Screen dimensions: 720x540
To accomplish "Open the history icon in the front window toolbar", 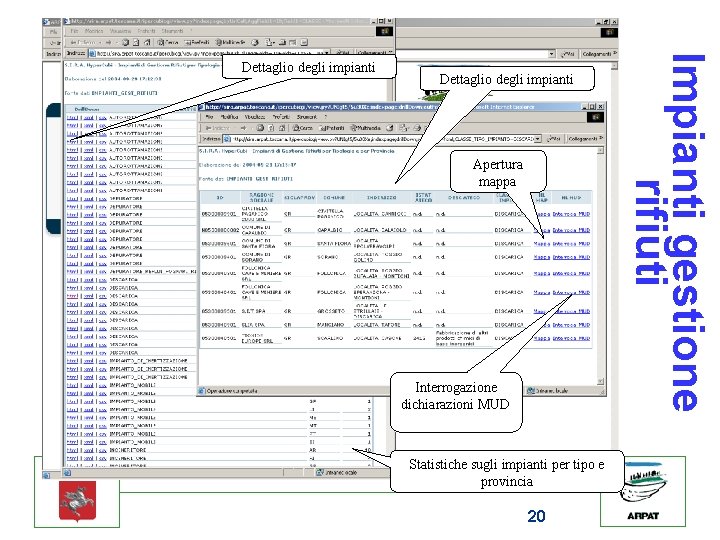I will point(390,128).
